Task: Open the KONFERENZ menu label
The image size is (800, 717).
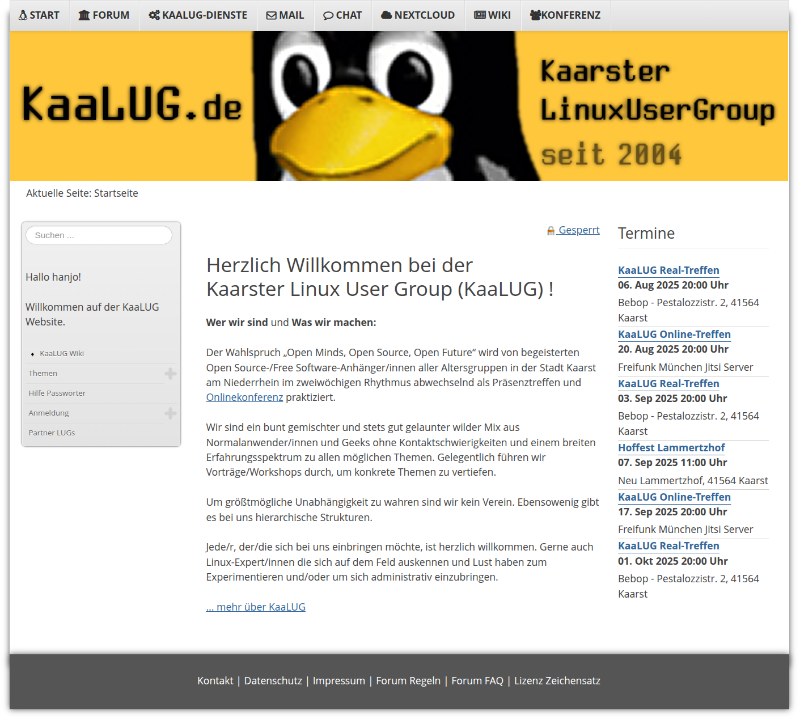Action: (571, 15)
